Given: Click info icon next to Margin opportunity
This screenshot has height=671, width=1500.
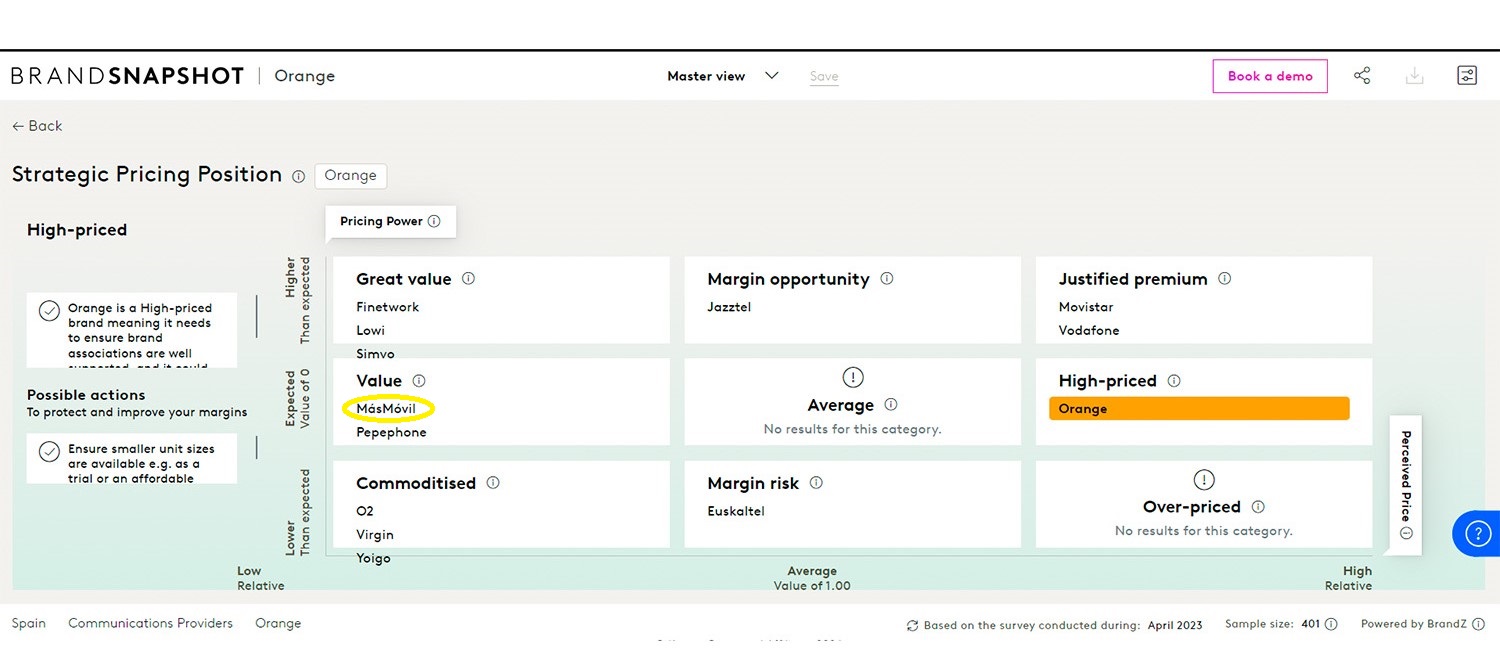Looking at the screenshot, I should pyautogui.click(x=886, y=279).
